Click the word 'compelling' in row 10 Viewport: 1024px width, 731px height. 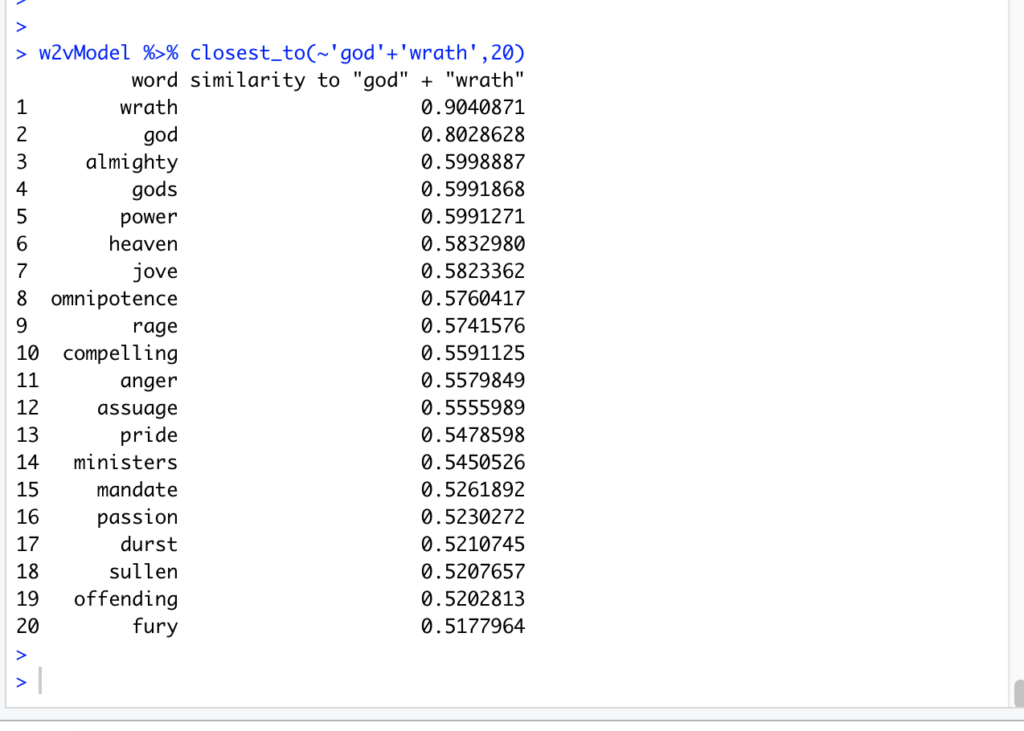click(120, 353)
